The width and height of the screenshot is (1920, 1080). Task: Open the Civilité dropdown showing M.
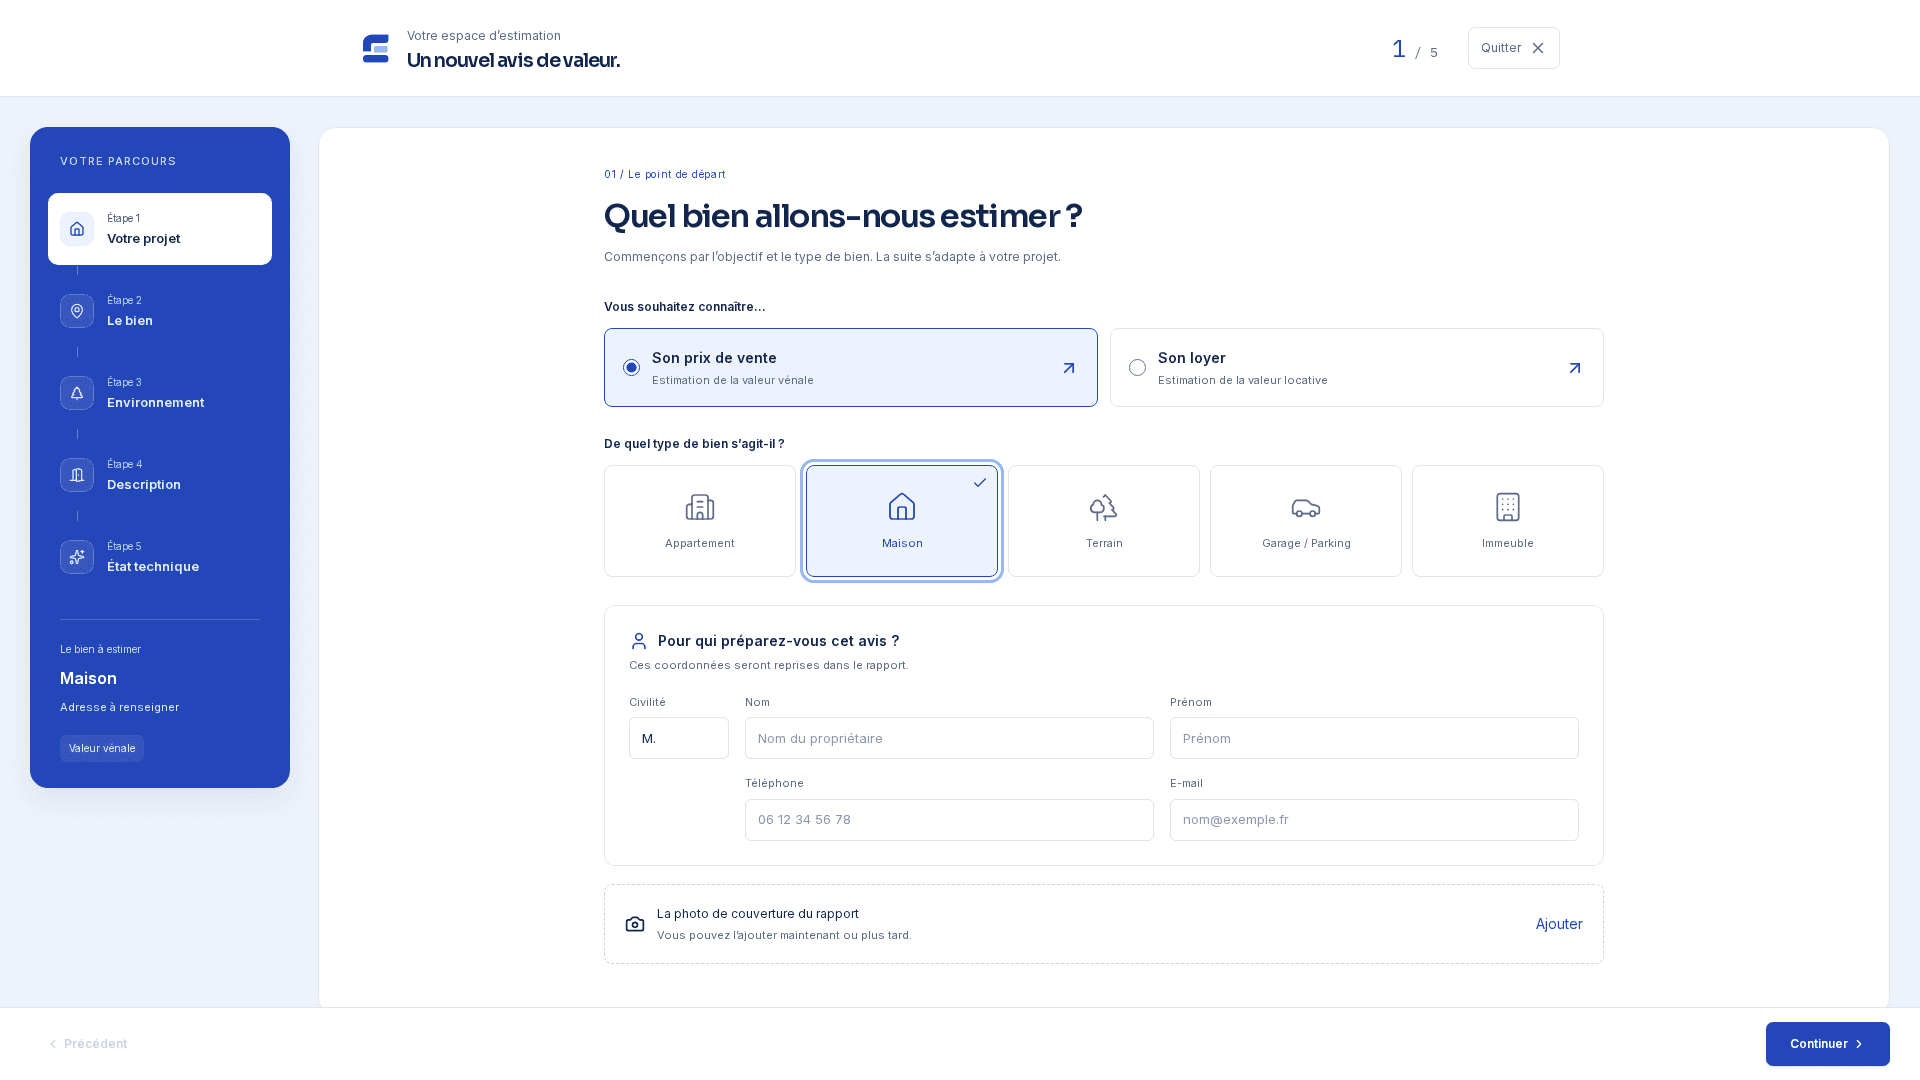pos(679,738)
